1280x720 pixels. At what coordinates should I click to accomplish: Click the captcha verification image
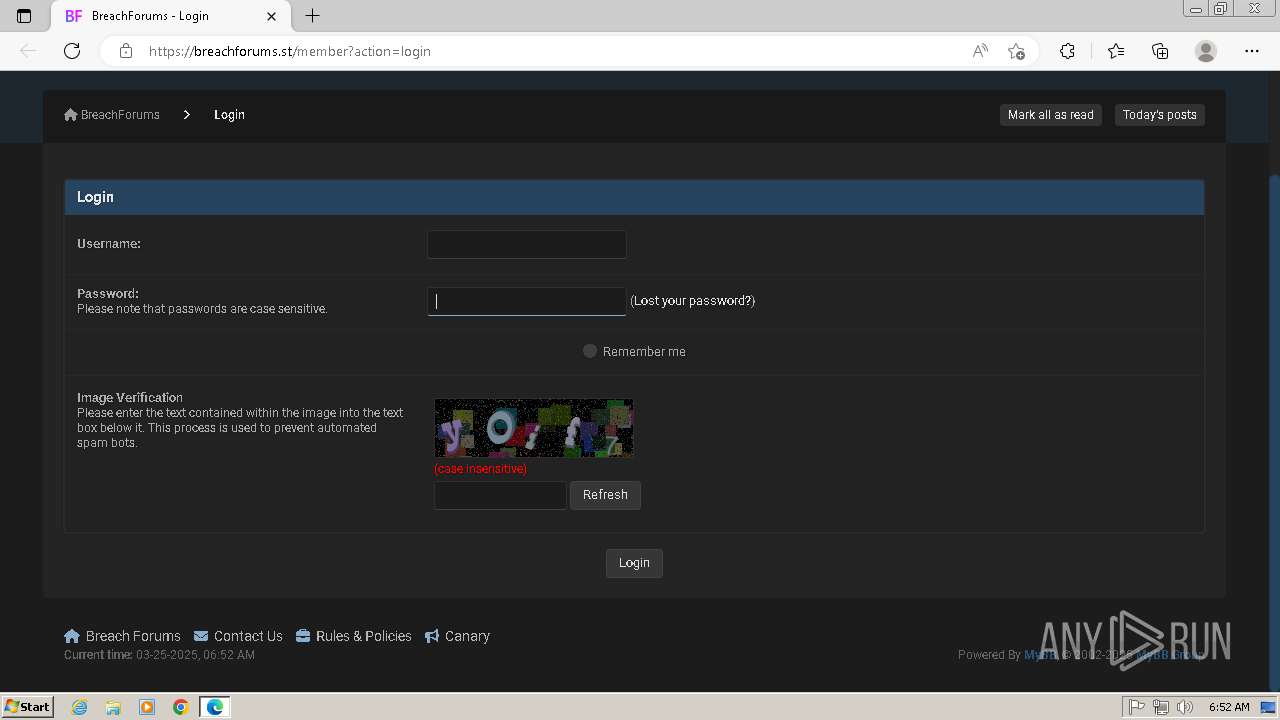(x=534, y=428)
